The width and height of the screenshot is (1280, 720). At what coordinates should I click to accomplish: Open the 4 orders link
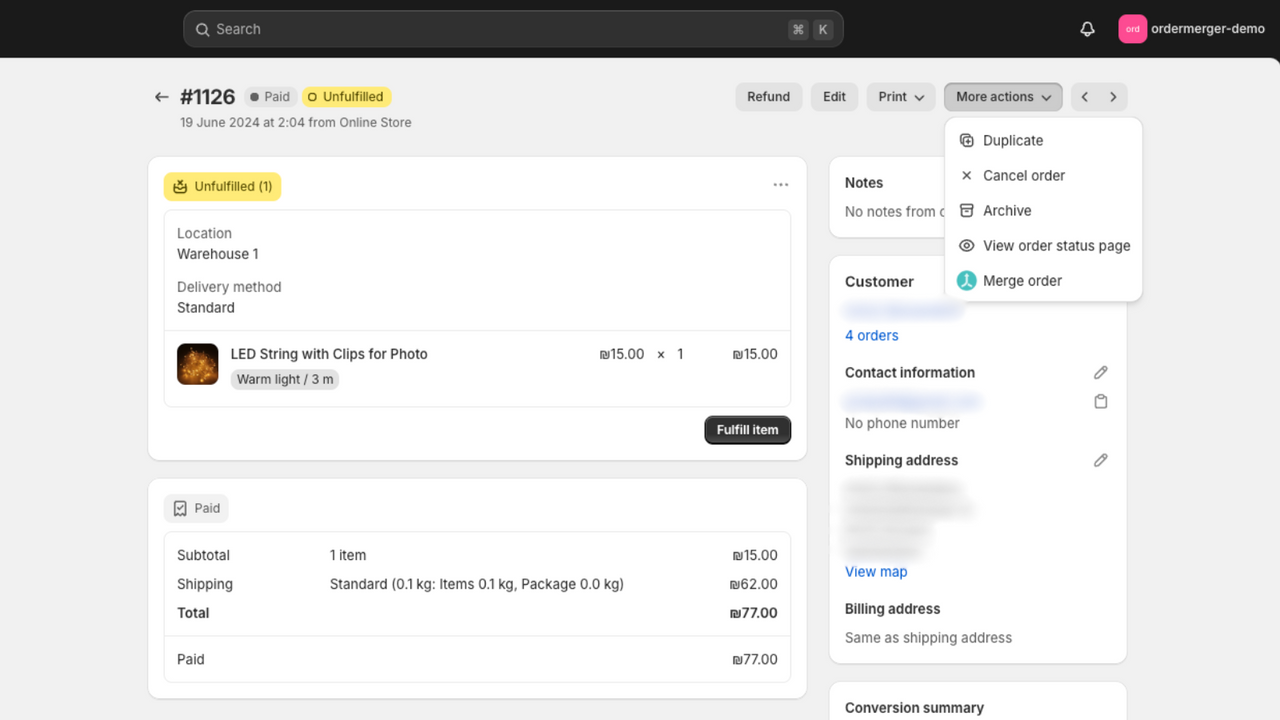[x=872, y=335]
